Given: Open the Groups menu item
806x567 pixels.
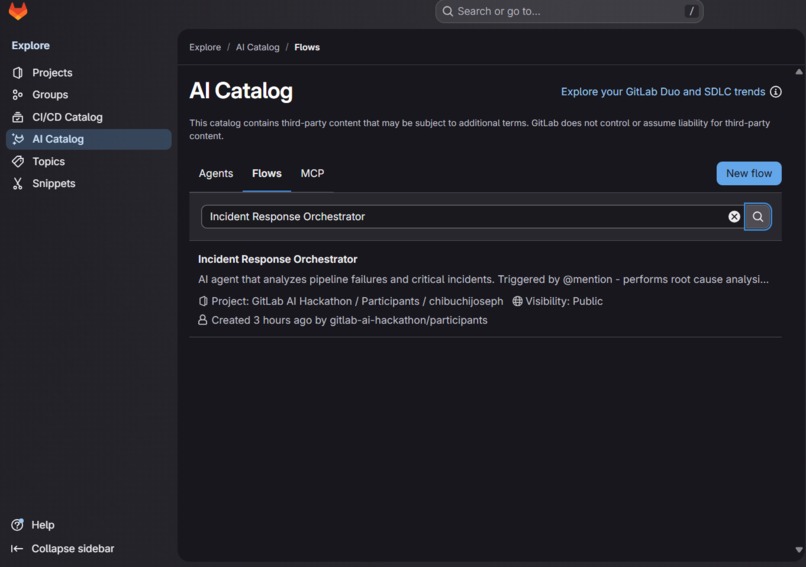Looking at the screenshot, I should [88, 95].
